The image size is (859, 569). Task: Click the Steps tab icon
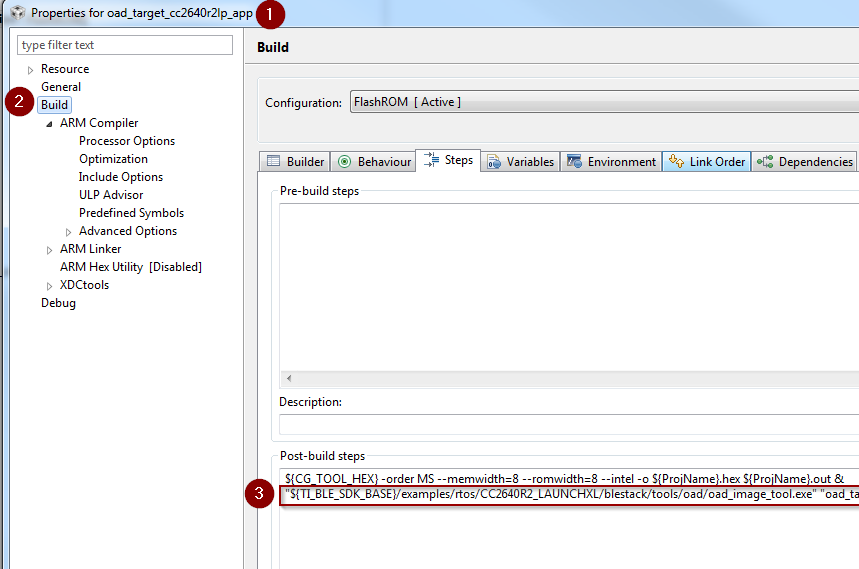[432, 160]
